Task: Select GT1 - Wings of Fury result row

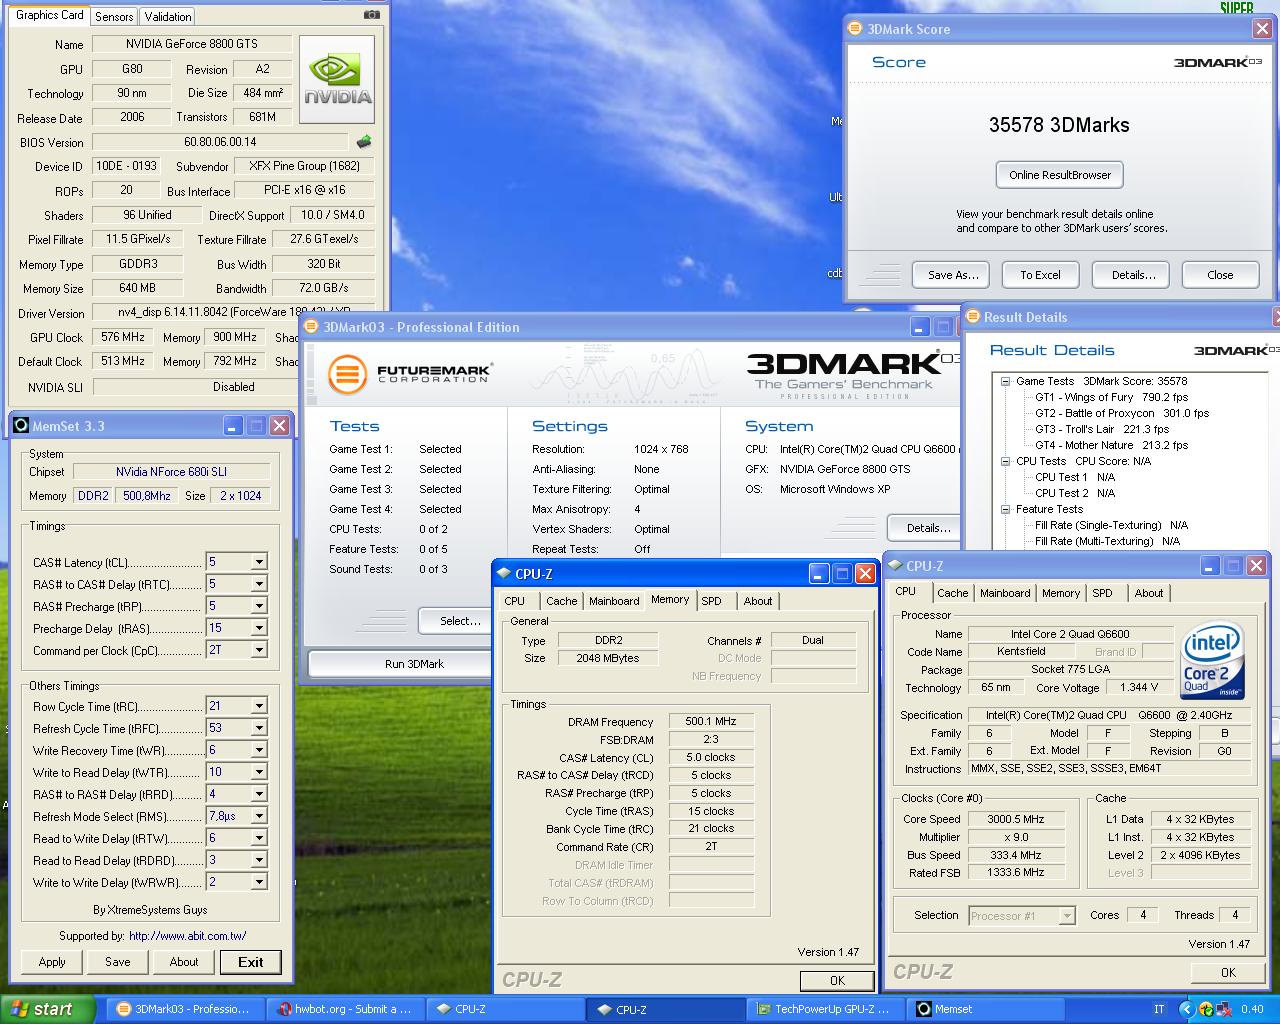Action: (x=1111, y=397)
